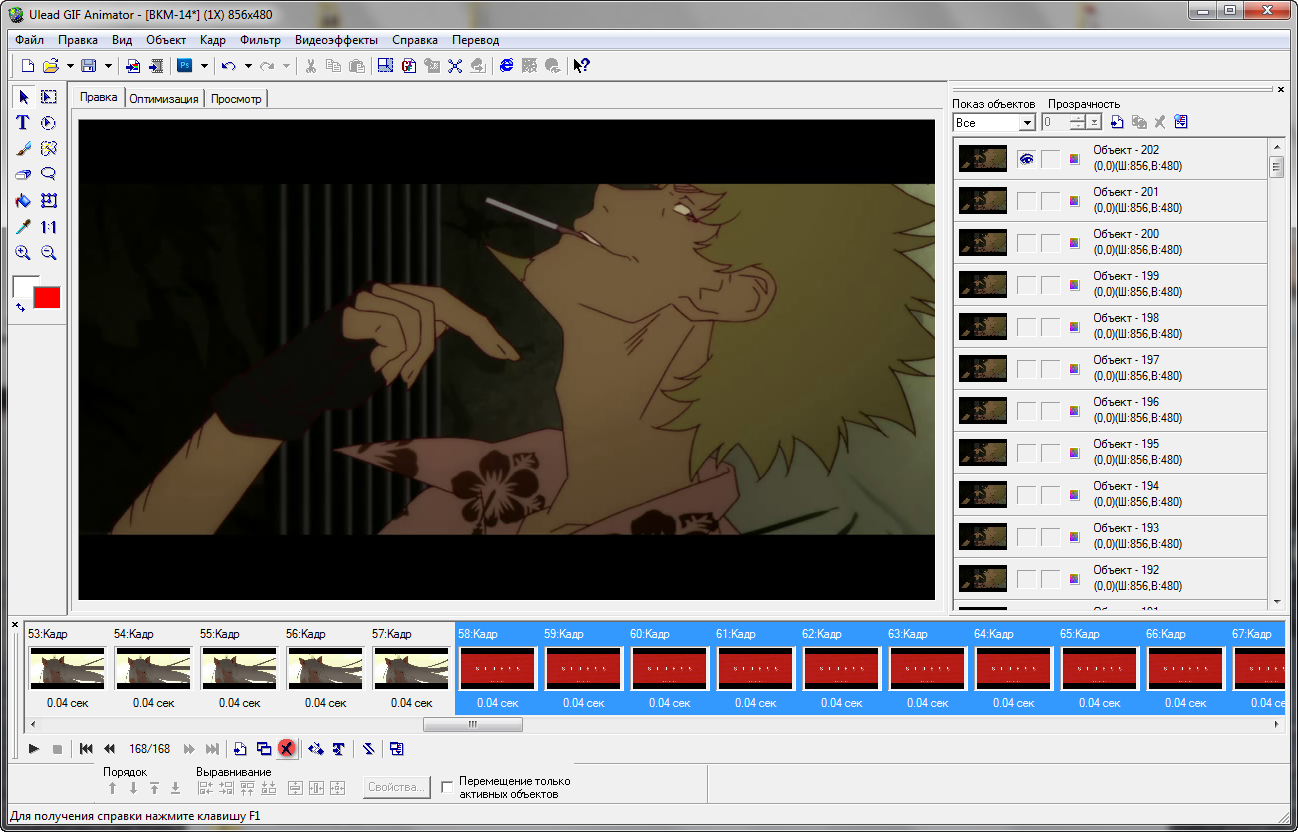Select frame thumbnail 55:Кадр

coord(239,667)
